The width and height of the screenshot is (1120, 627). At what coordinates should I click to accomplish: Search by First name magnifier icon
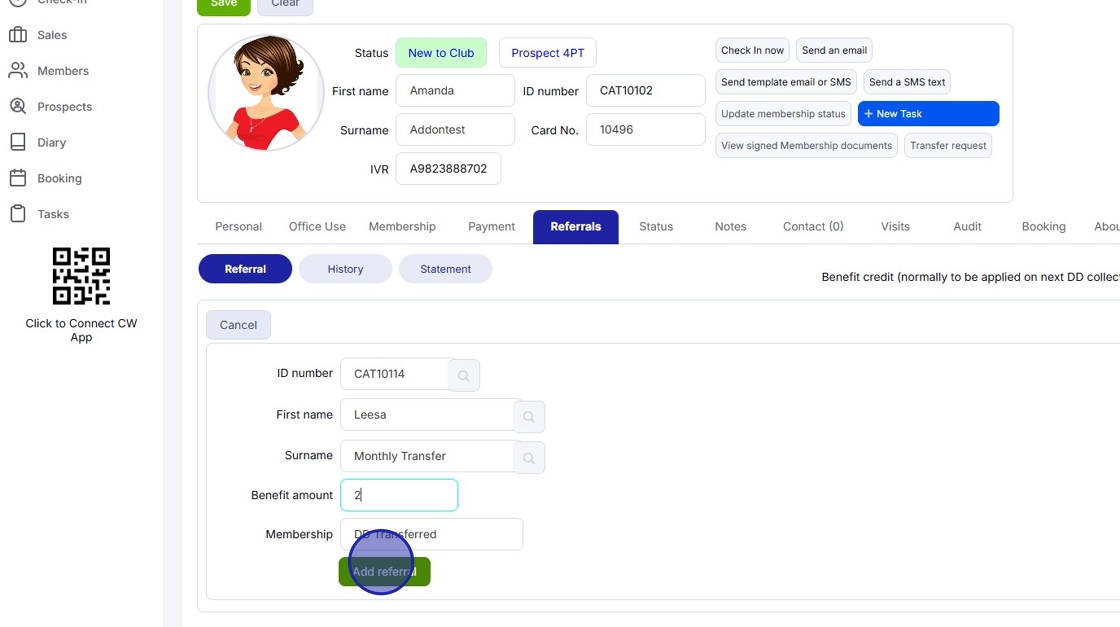click(x=529, y=416)
